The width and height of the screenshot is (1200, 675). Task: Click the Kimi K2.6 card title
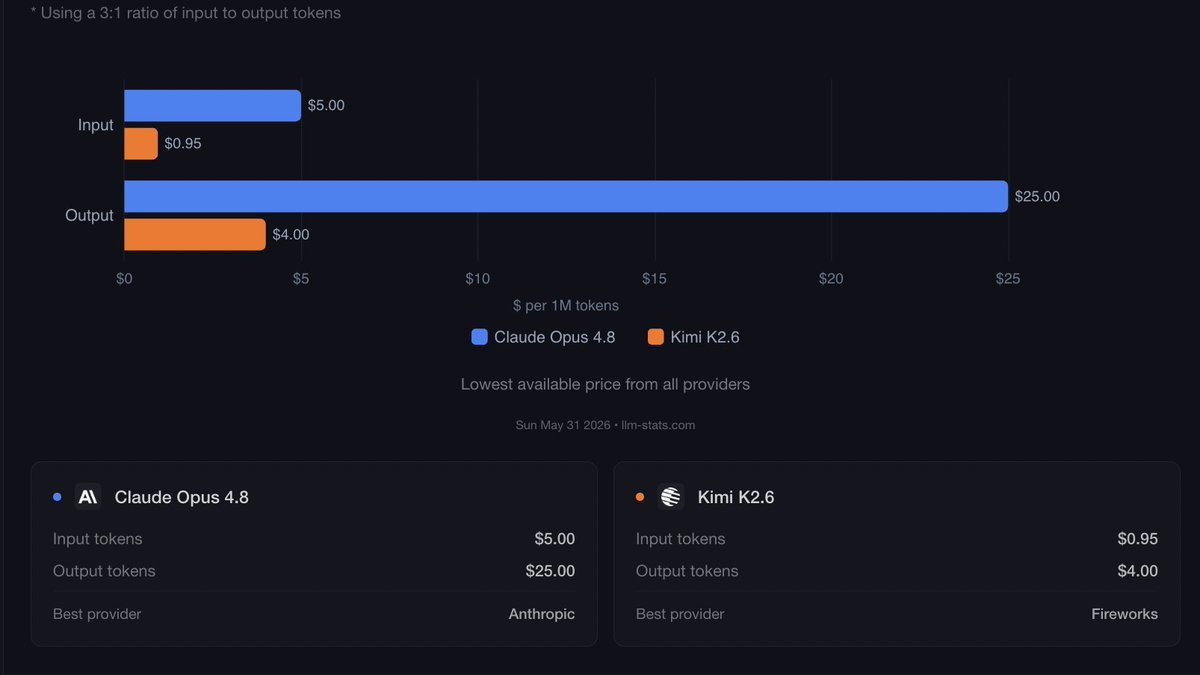tap(736, 497)
